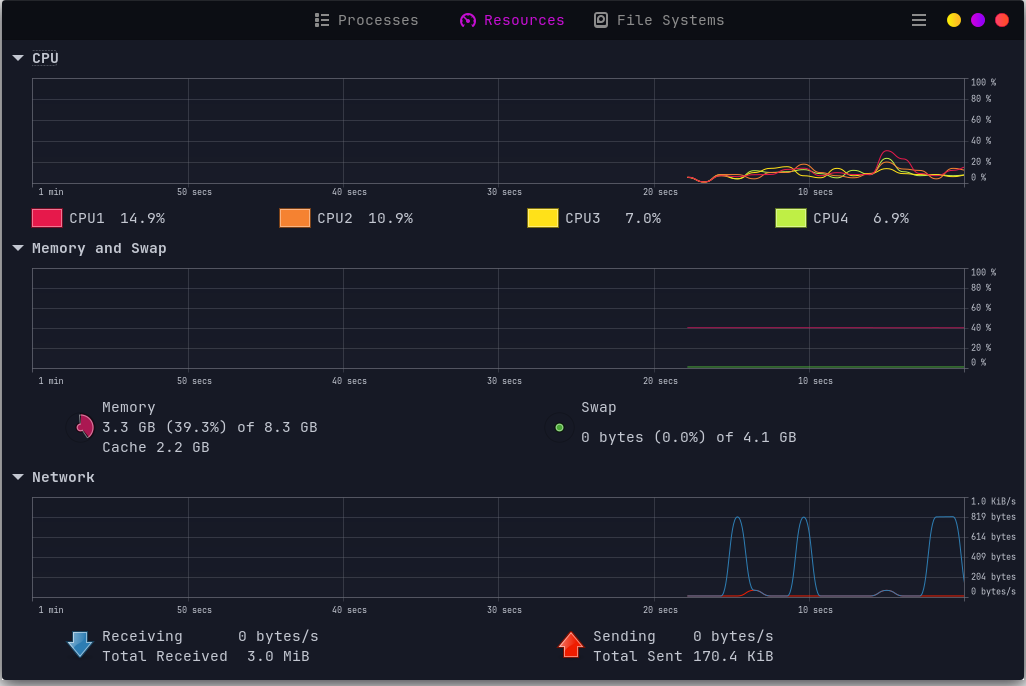This screenshot has height=686, width=1026.
Task: Select the Processes list icon in the header
Action: click(x=322, y=19)
